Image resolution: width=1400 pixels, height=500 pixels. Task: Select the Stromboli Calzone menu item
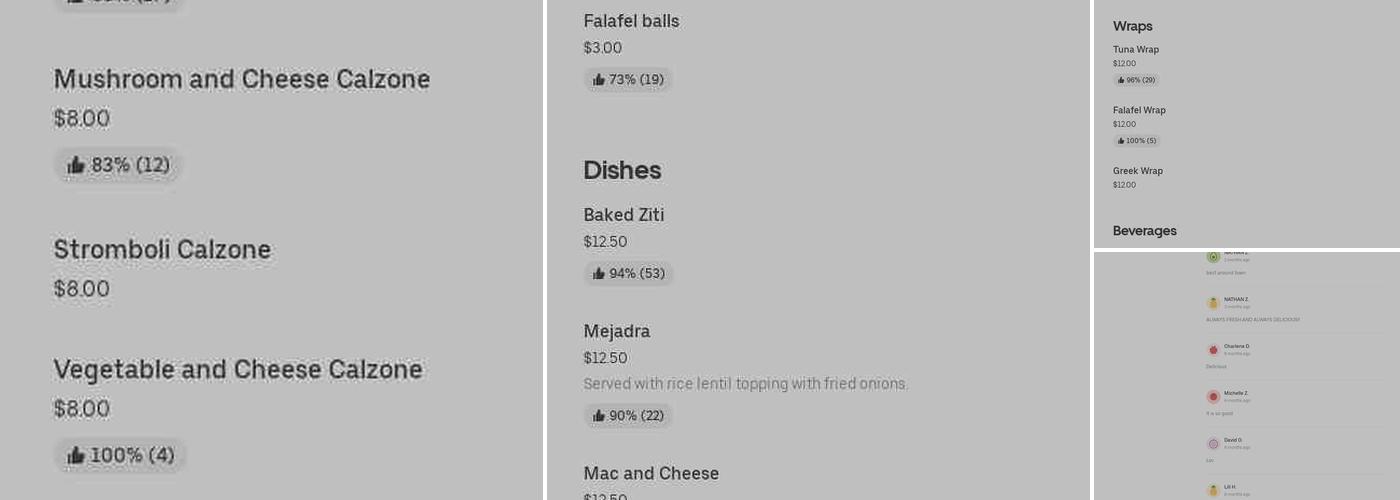click(162, 250)
